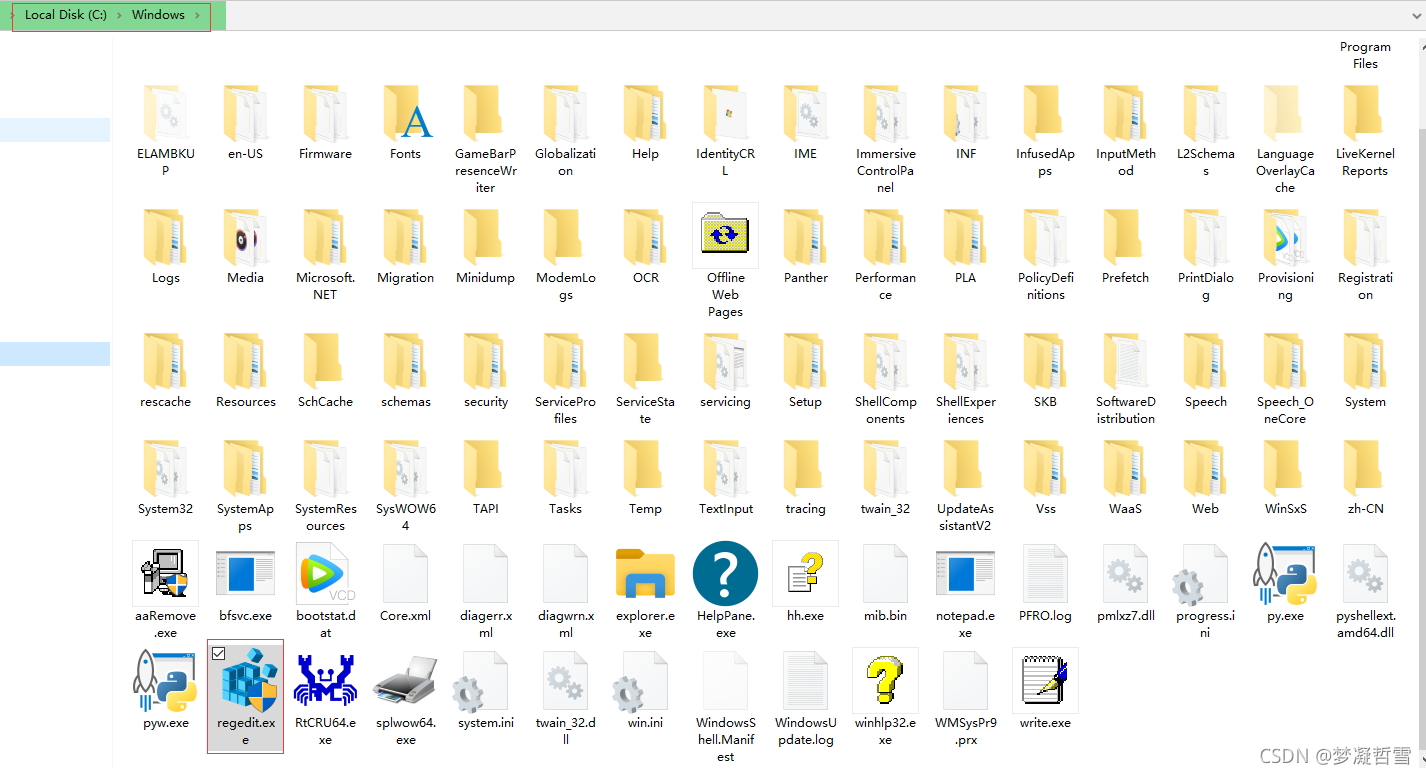This screenshot has width=1426, height=774.
Task: Select the WindowsUpdate.log text file icon
Action: coord(805,681)
